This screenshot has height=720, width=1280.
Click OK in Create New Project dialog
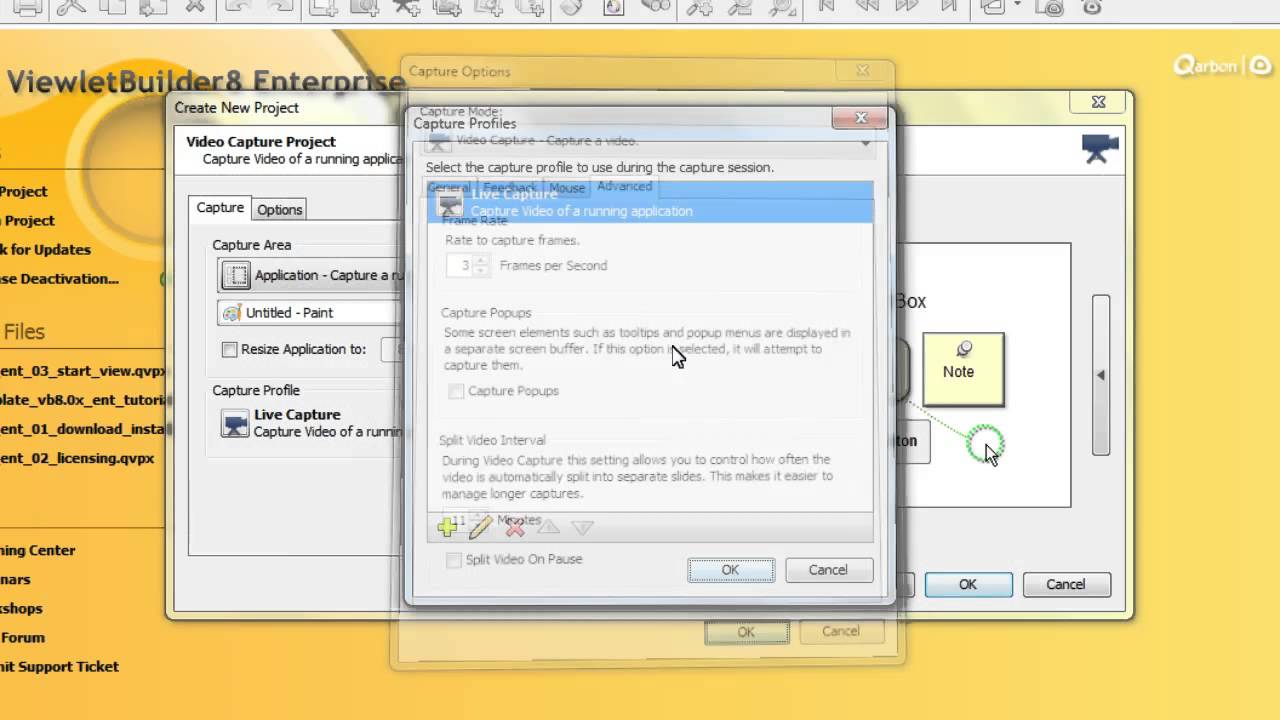(x=968, y=584)
